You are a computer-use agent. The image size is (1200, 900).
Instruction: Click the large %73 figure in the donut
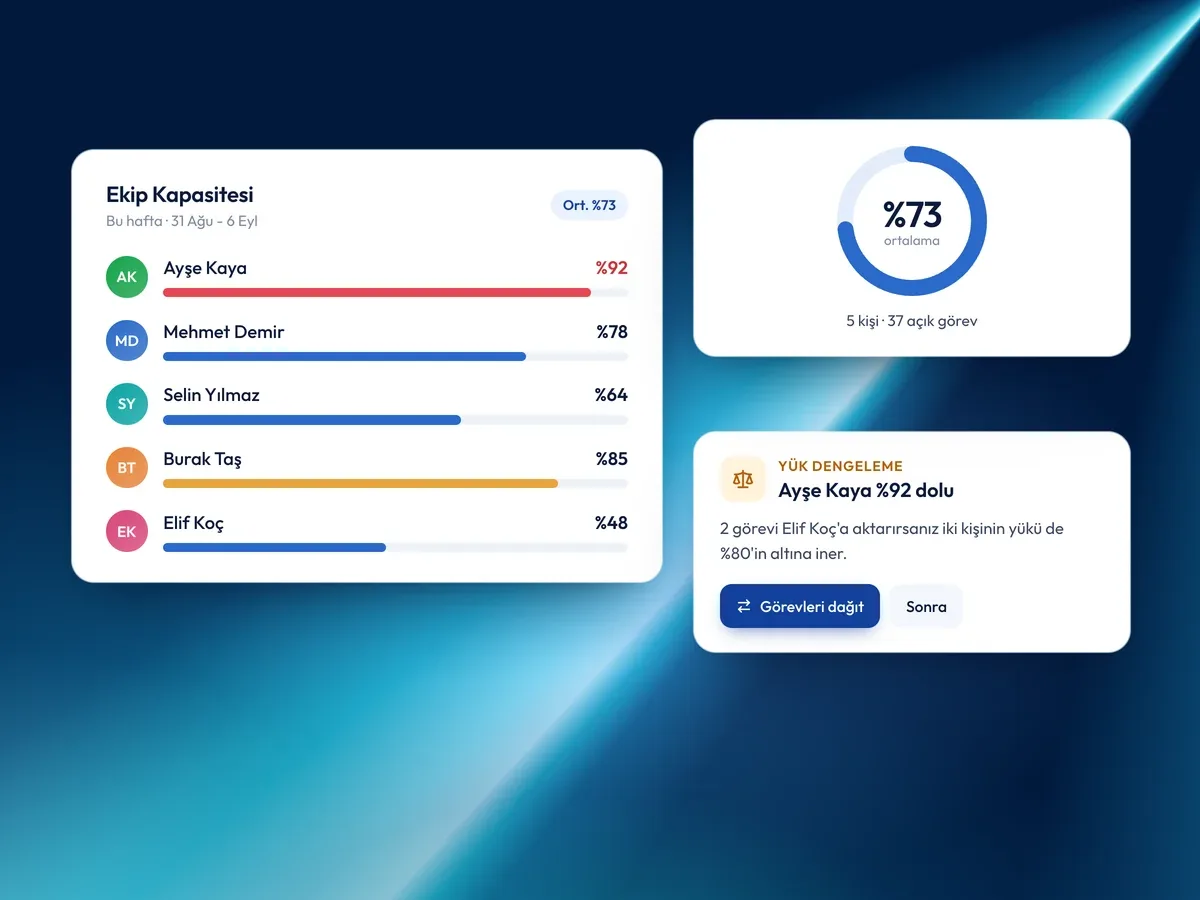(x=912, y=214)
